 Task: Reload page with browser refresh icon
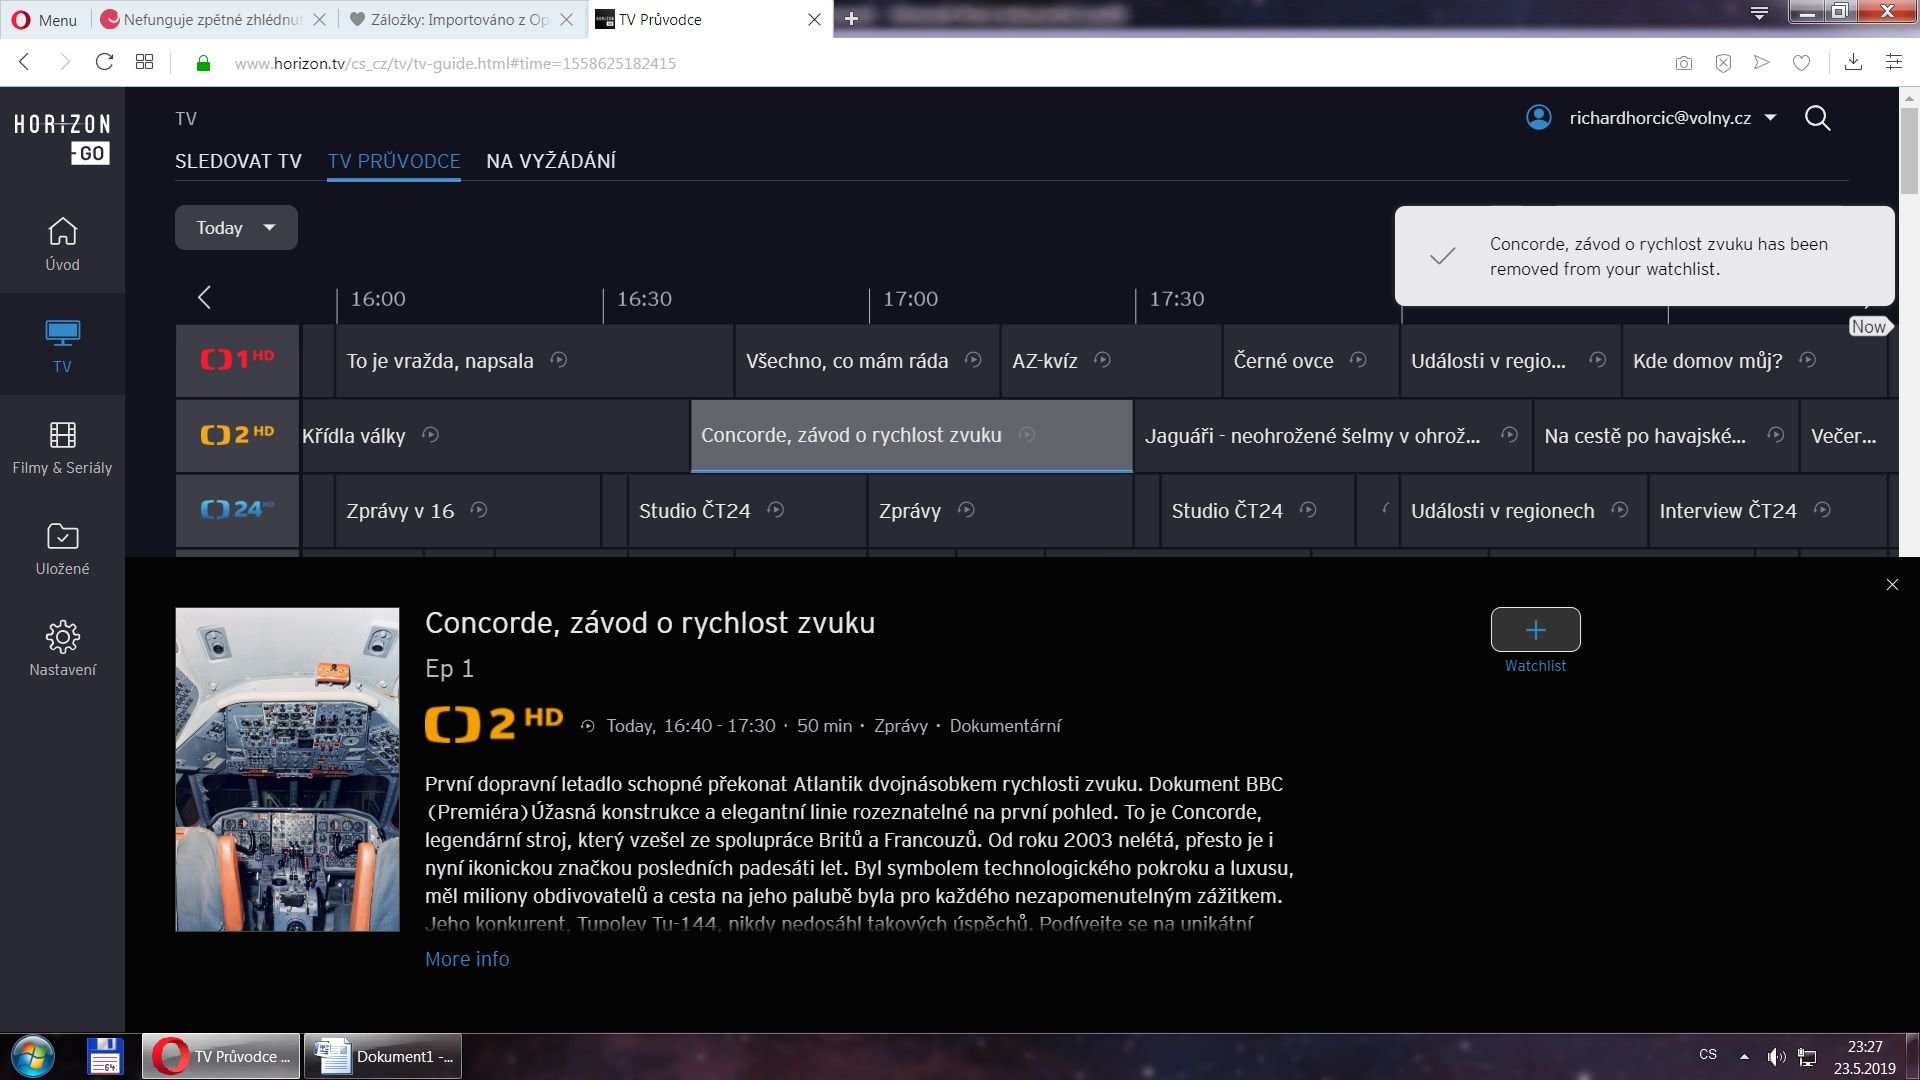tap(104, 62)
